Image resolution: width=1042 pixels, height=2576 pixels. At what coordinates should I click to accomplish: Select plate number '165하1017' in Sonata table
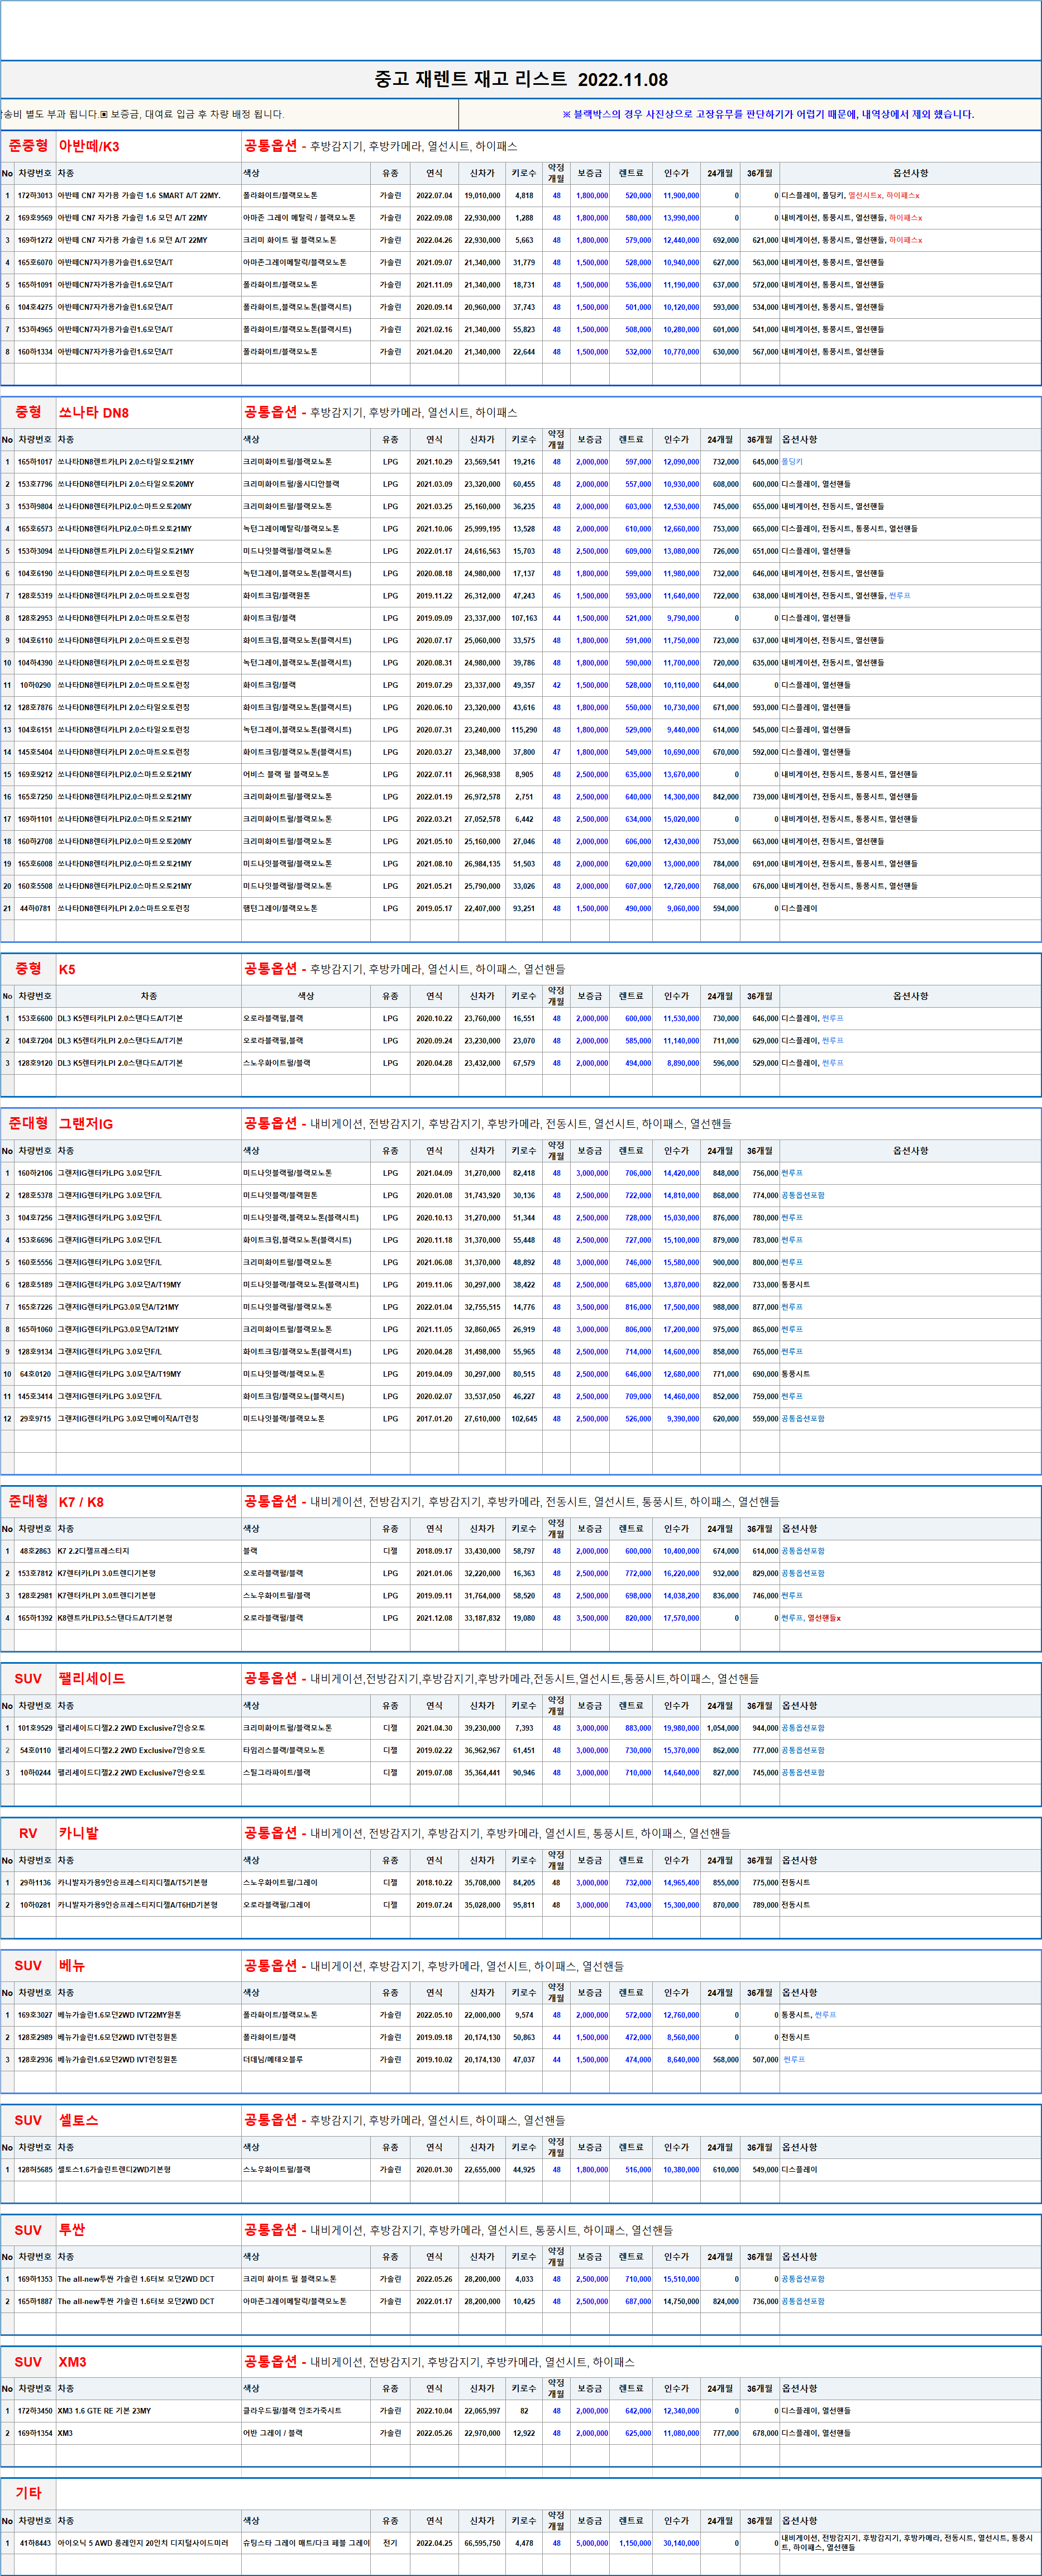click(35, 462)
